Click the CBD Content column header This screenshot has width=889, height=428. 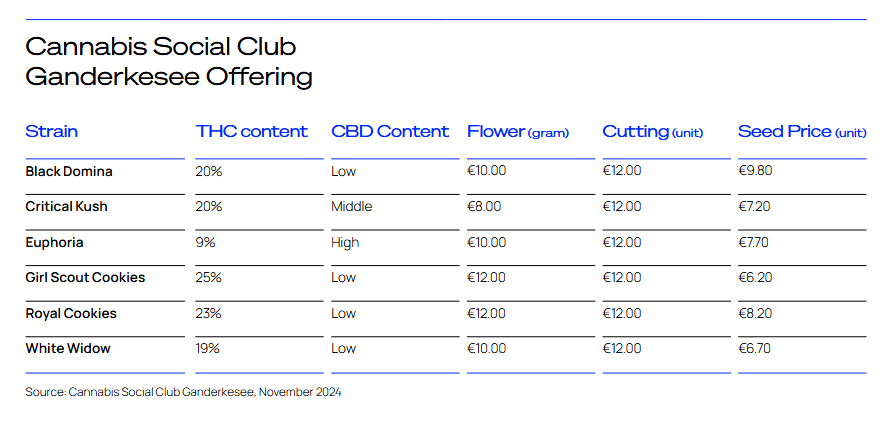pyautogui.click(x=390, y=132)
